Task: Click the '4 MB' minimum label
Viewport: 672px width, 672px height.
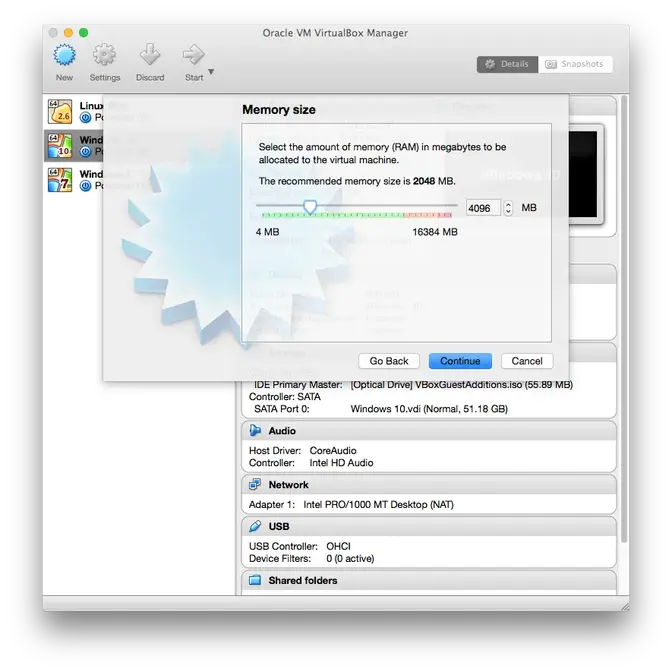Action: pyautogui.click(x=267, y=232)
